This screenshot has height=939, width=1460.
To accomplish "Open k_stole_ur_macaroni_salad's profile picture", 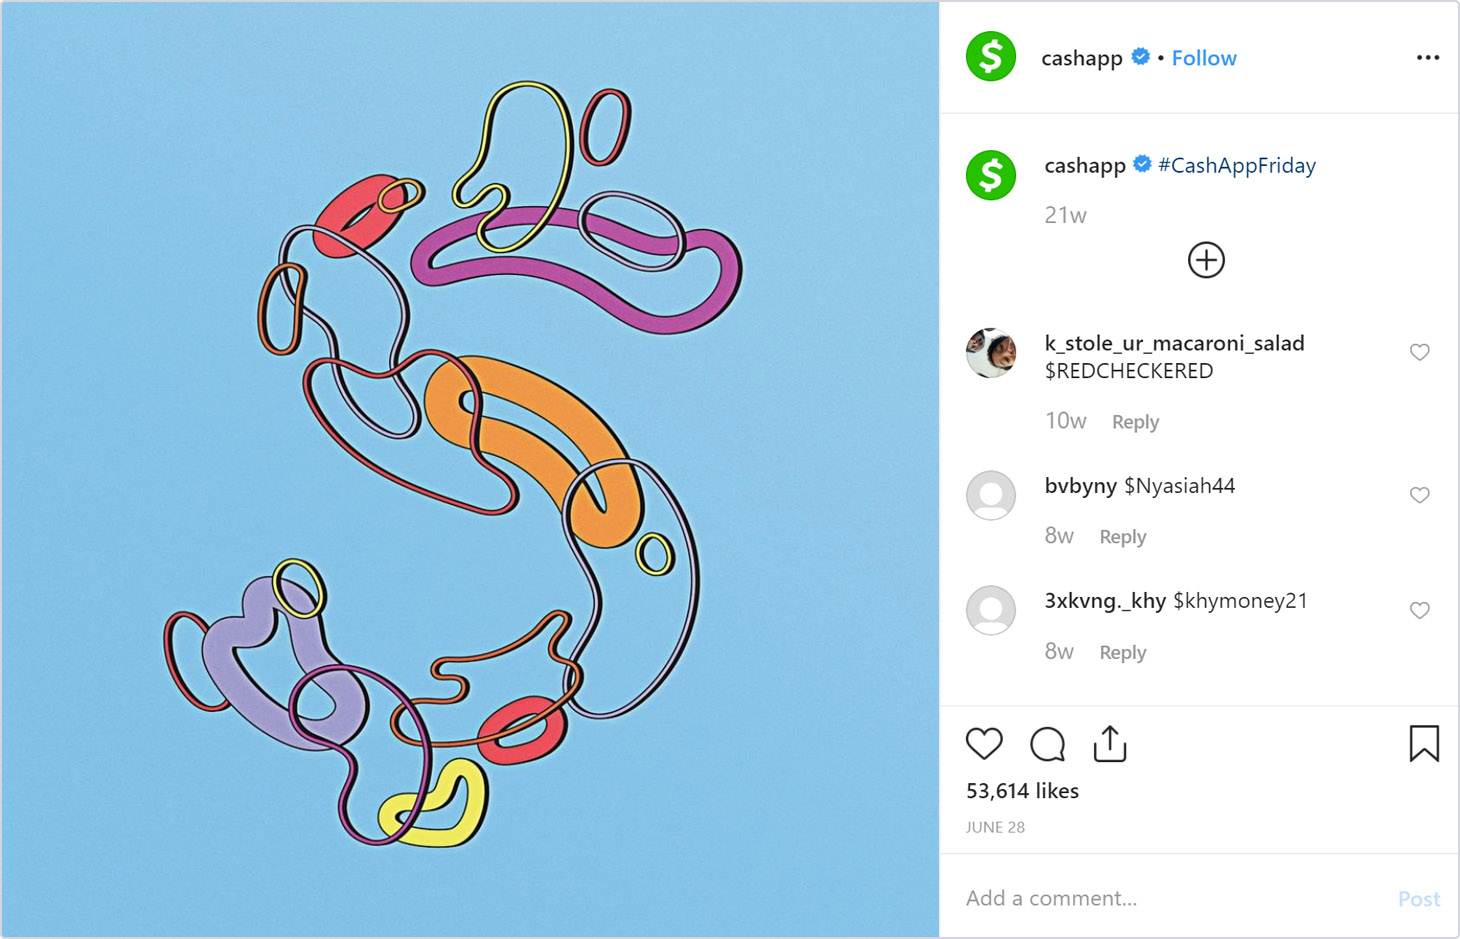I will point(990,353).
